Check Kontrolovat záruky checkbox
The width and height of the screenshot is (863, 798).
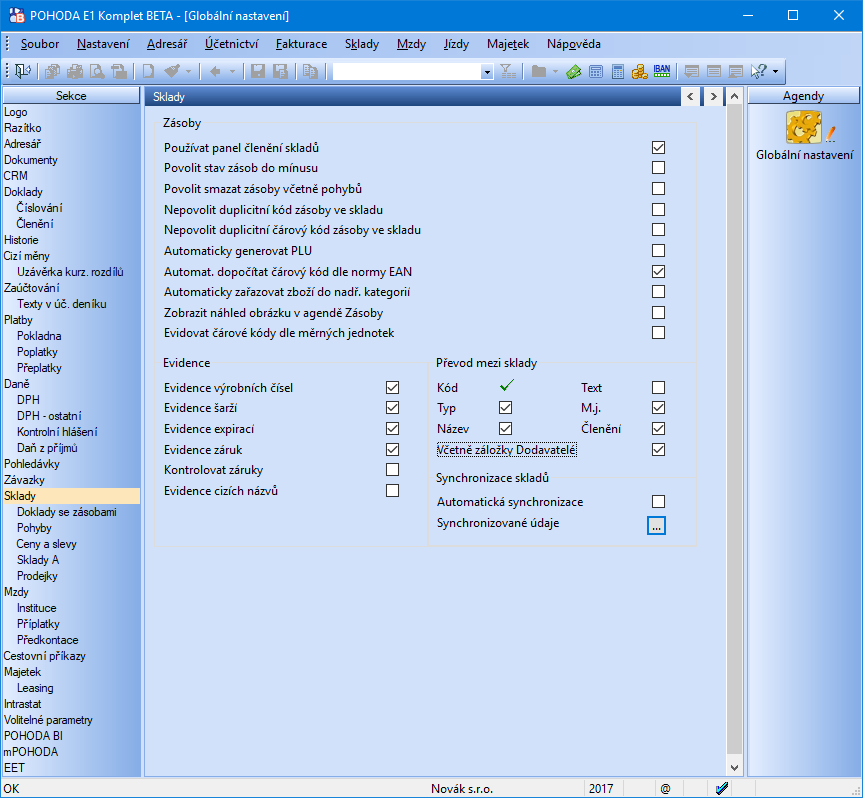(392, 469)
